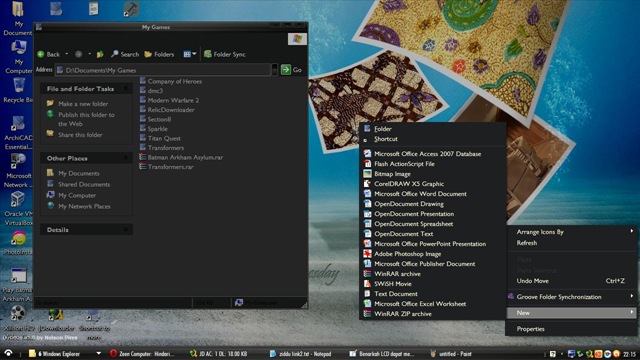Image resolution: width=640 pixels, height=360 pixels.
Task: Expand the Details panel
Action: pos(125,230)
